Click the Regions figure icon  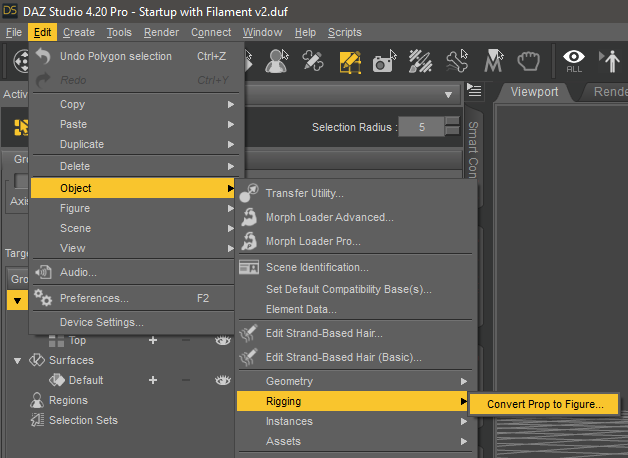pos(37,400)
